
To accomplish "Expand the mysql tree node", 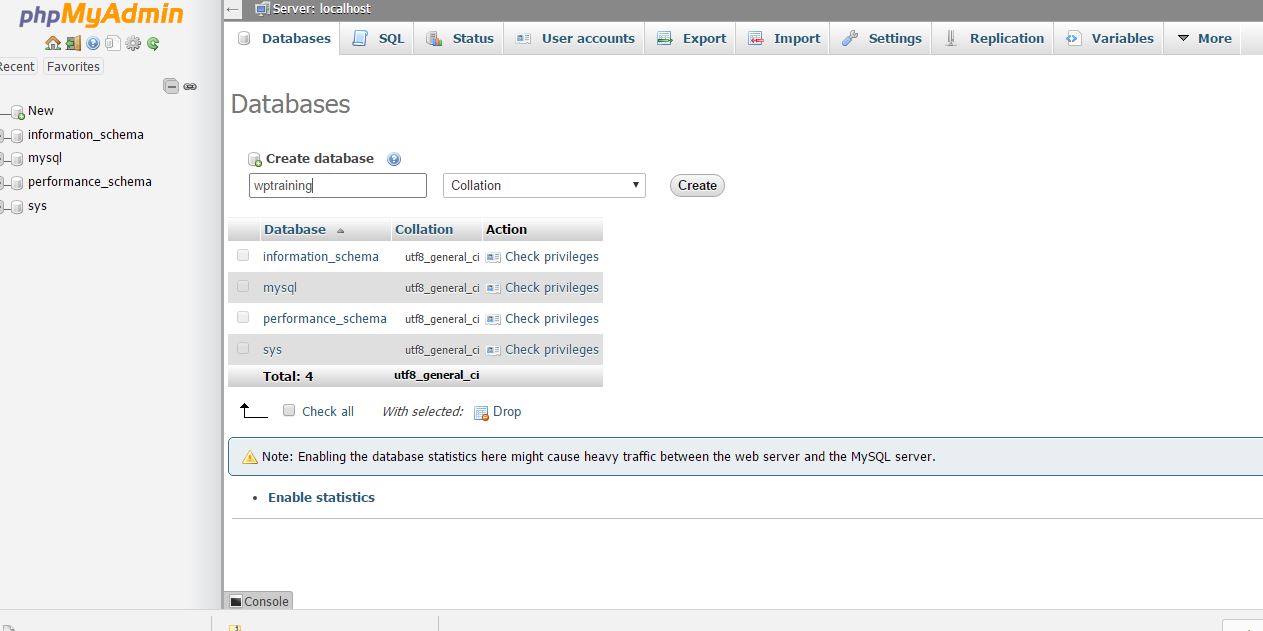I will [x=3, y=158].
